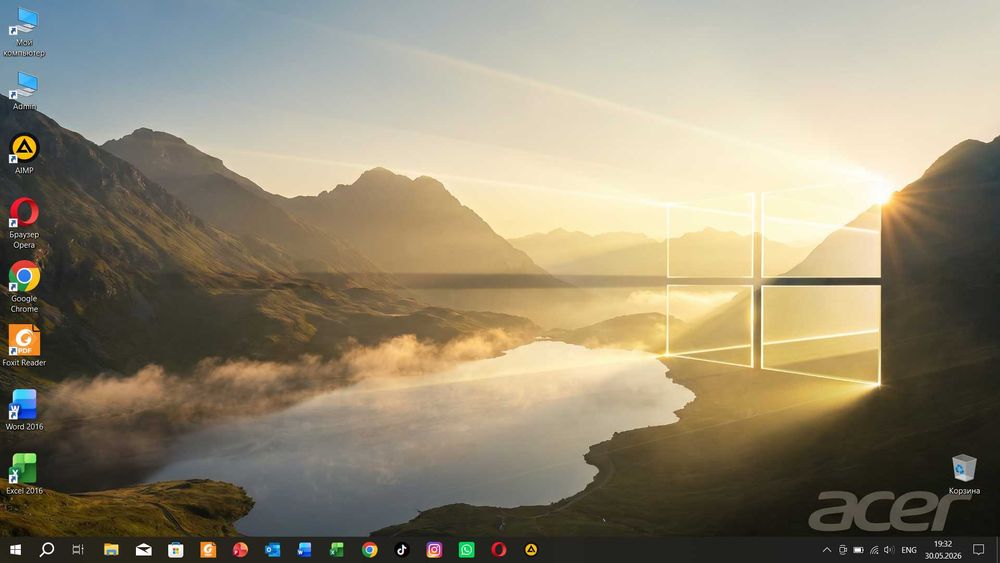
Task: Open Instagram from the taskbar
Action: pos(434,550)
